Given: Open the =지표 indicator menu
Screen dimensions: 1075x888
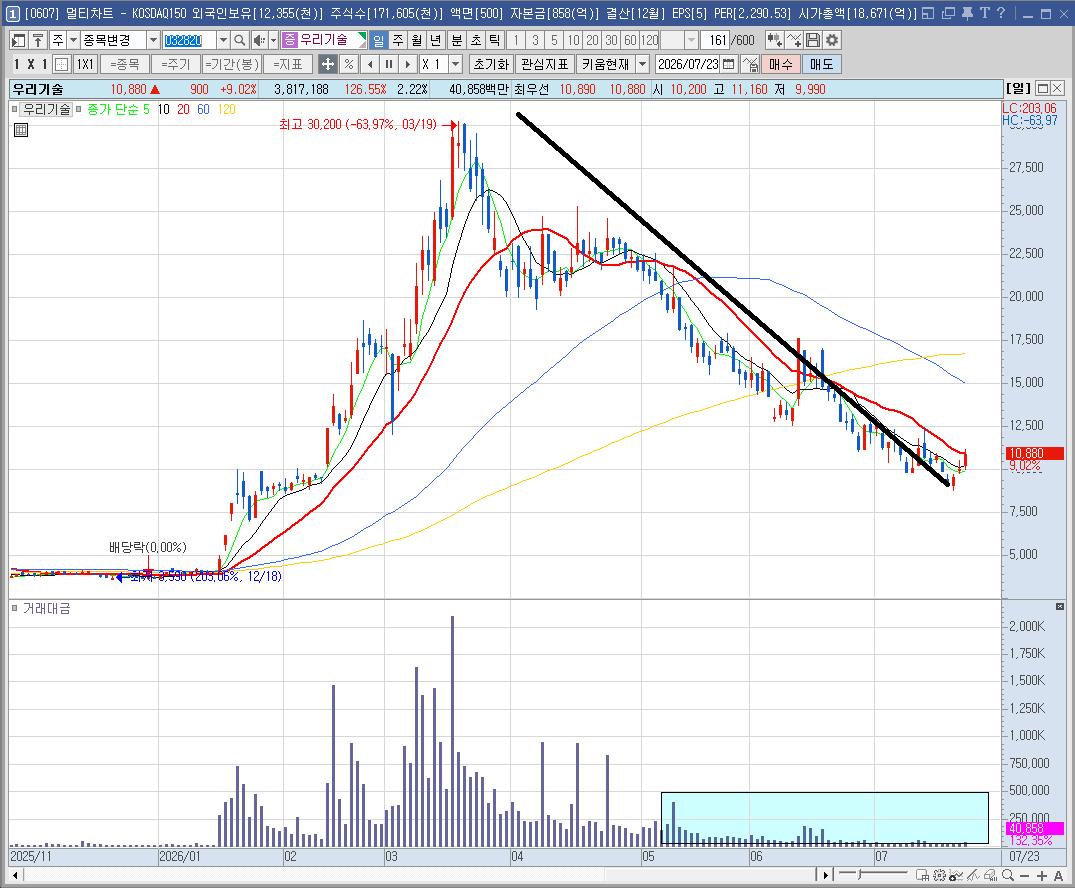Looking at the screenshot, I should tap(288, 64).
